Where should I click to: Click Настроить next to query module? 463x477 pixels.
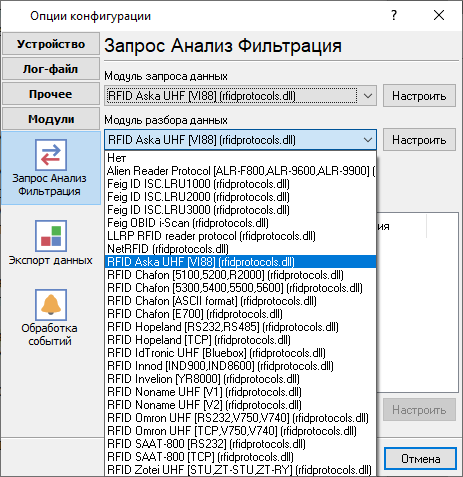[x=419, y=96]
